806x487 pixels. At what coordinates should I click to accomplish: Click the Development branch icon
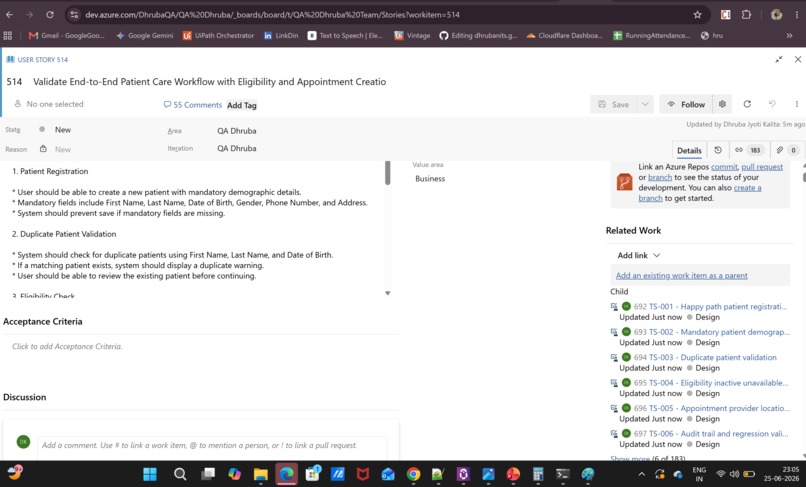624,182
